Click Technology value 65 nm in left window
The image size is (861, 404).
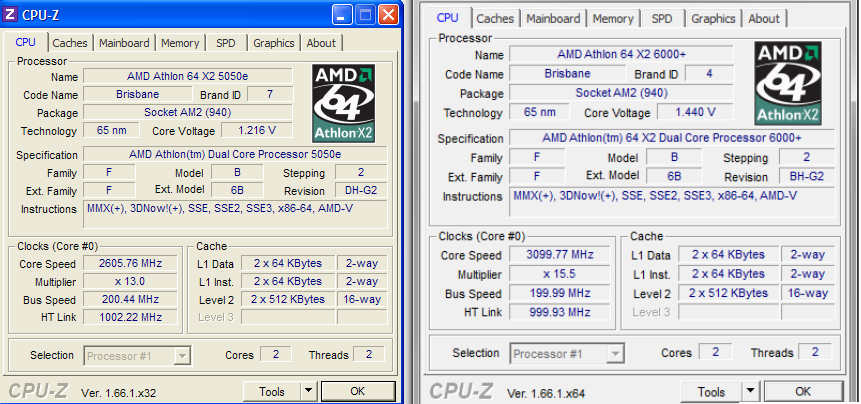pos(110,131)
